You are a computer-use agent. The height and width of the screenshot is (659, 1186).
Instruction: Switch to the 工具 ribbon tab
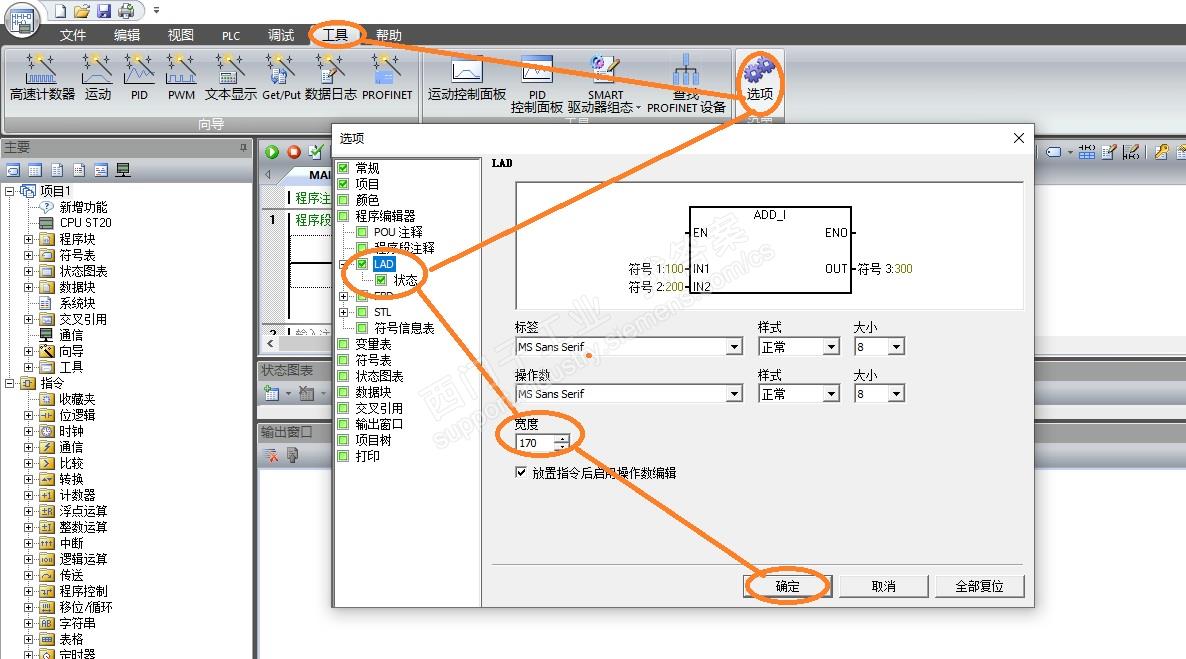(335, 35)
